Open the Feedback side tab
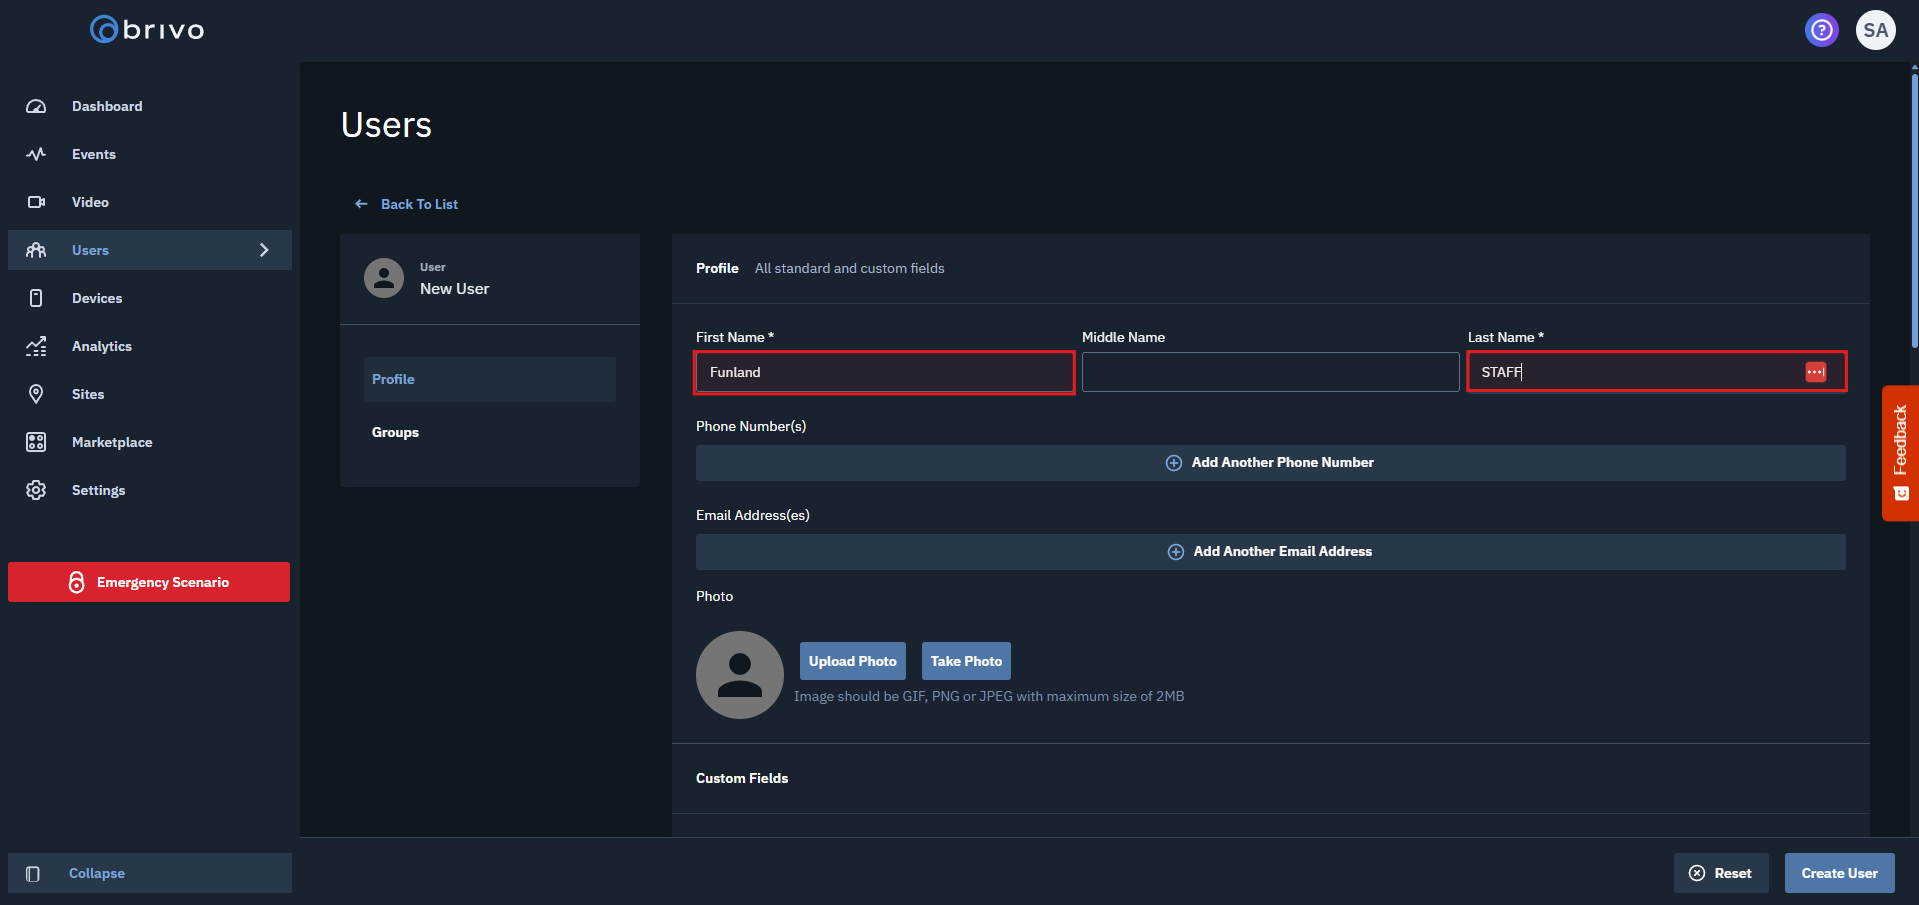This screenshot has width=1919, height=905. click(x=1899, y=452)
